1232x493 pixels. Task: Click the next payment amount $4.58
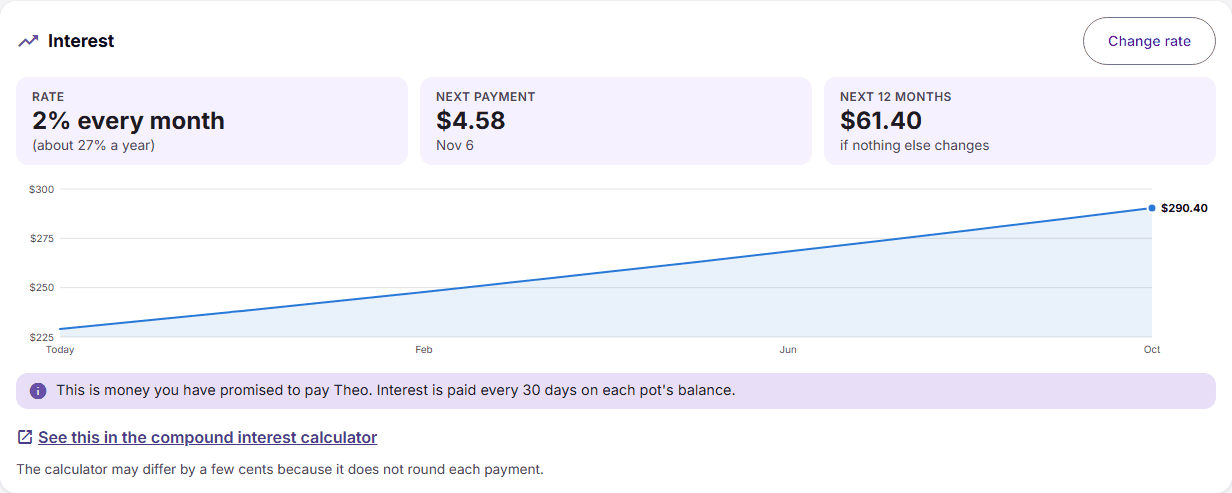(471, 121)
